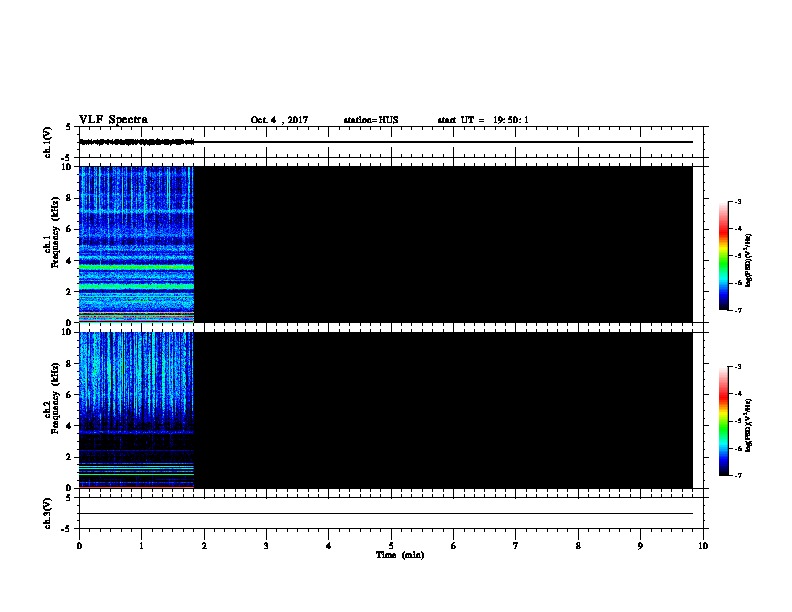Select the ch.2 colorbar log(PSD) units label
The image size is (792, 612).
[x=749, y=425]
